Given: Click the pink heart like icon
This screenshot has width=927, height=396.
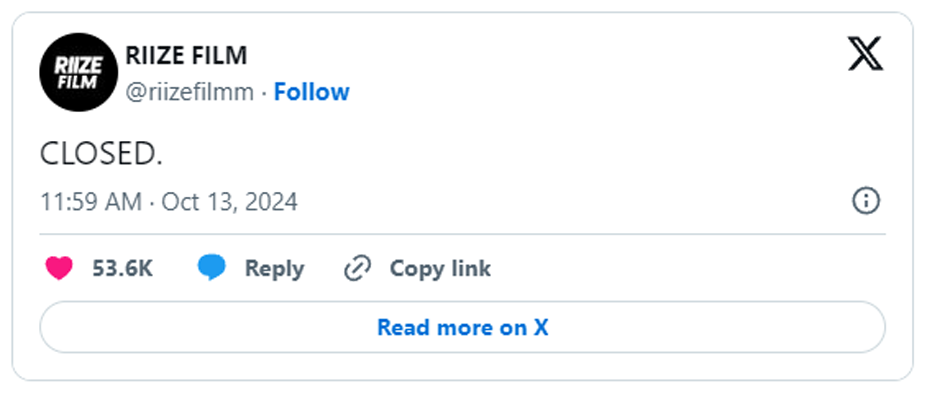Looking at the screenshot, I should click(59, 268).
